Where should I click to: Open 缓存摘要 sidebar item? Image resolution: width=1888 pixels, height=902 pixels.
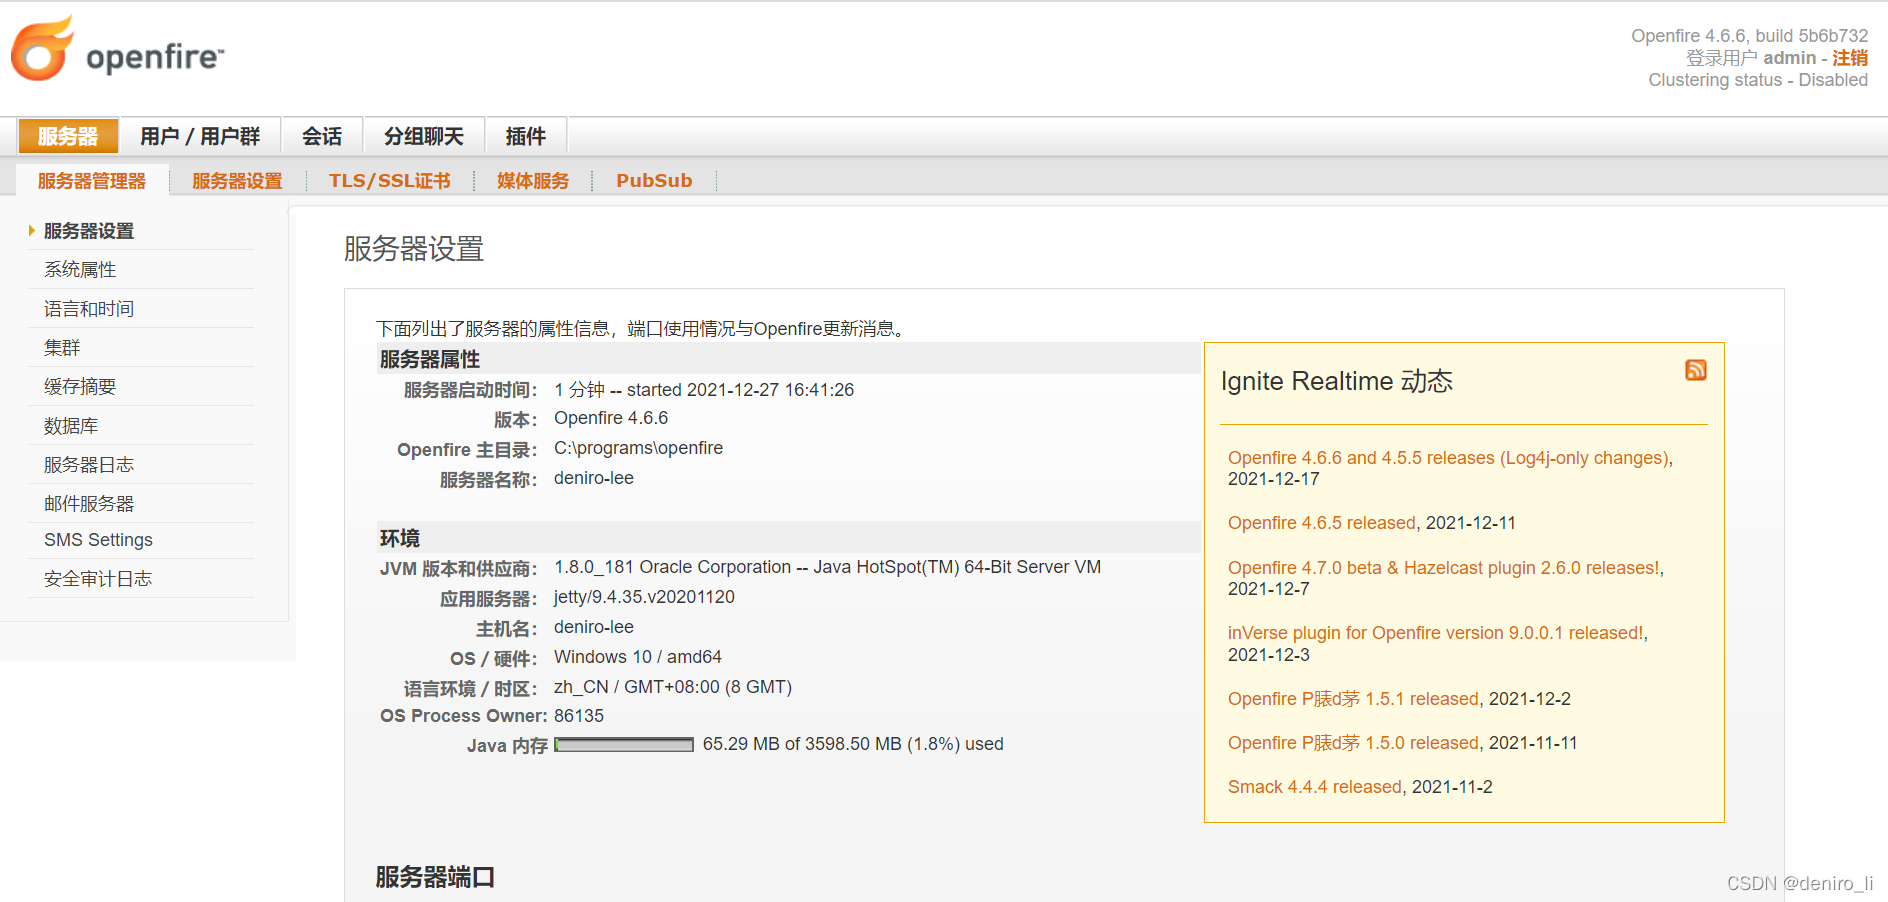coord(80,387)
